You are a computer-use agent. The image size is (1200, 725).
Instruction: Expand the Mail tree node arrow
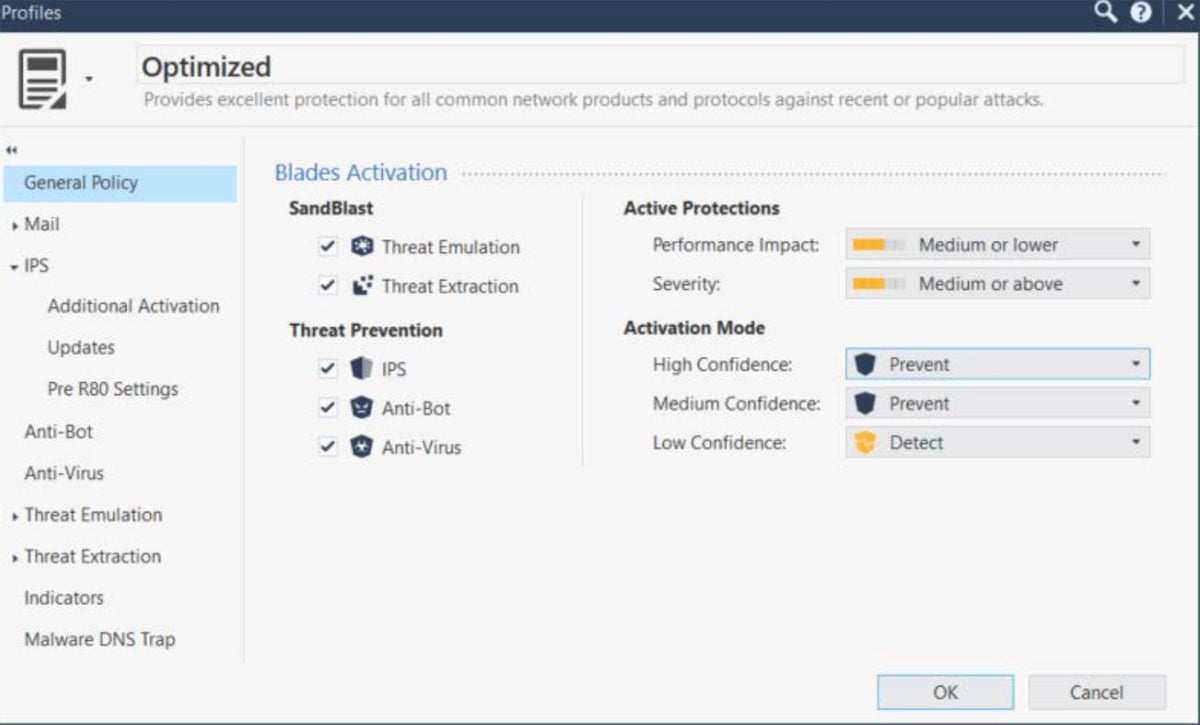pos(15,226)
